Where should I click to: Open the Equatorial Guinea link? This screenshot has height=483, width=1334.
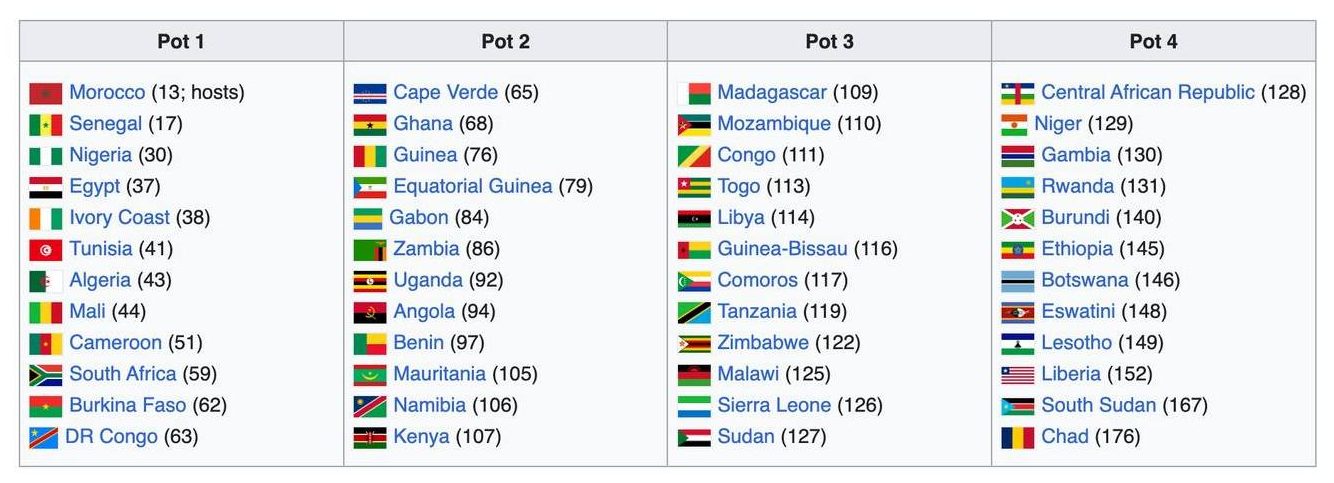click(472, 186)
